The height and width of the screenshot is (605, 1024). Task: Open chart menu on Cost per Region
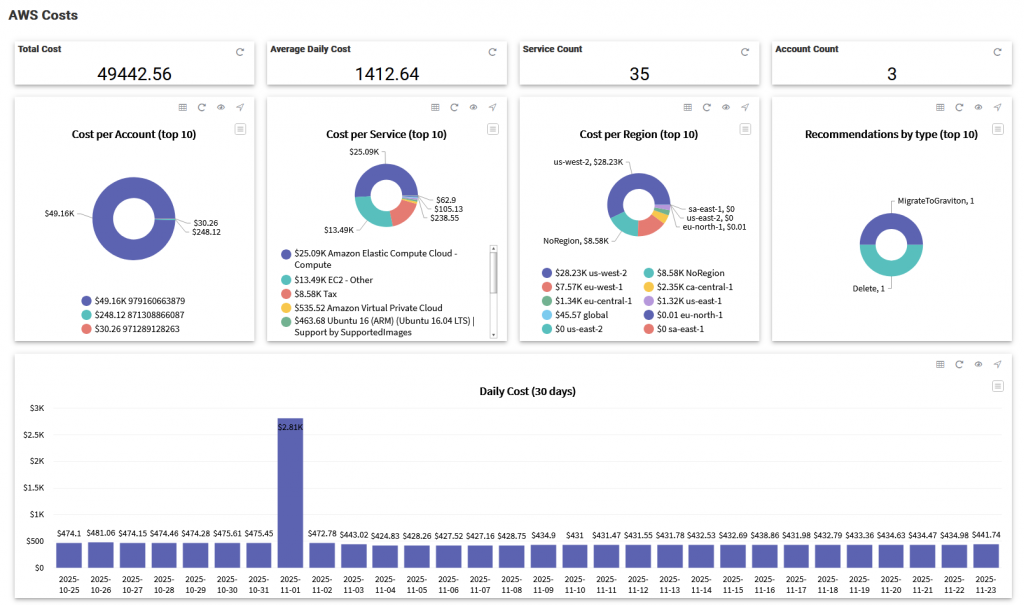[x=745, y=129]
